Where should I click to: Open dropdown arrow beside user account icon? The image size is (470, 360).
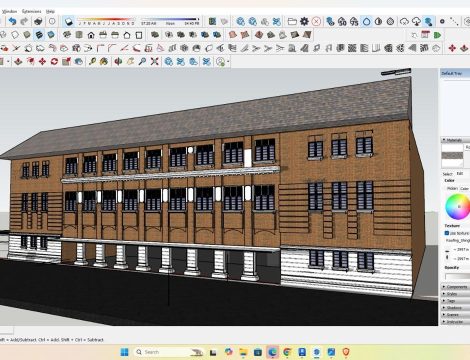pos(228,62)
